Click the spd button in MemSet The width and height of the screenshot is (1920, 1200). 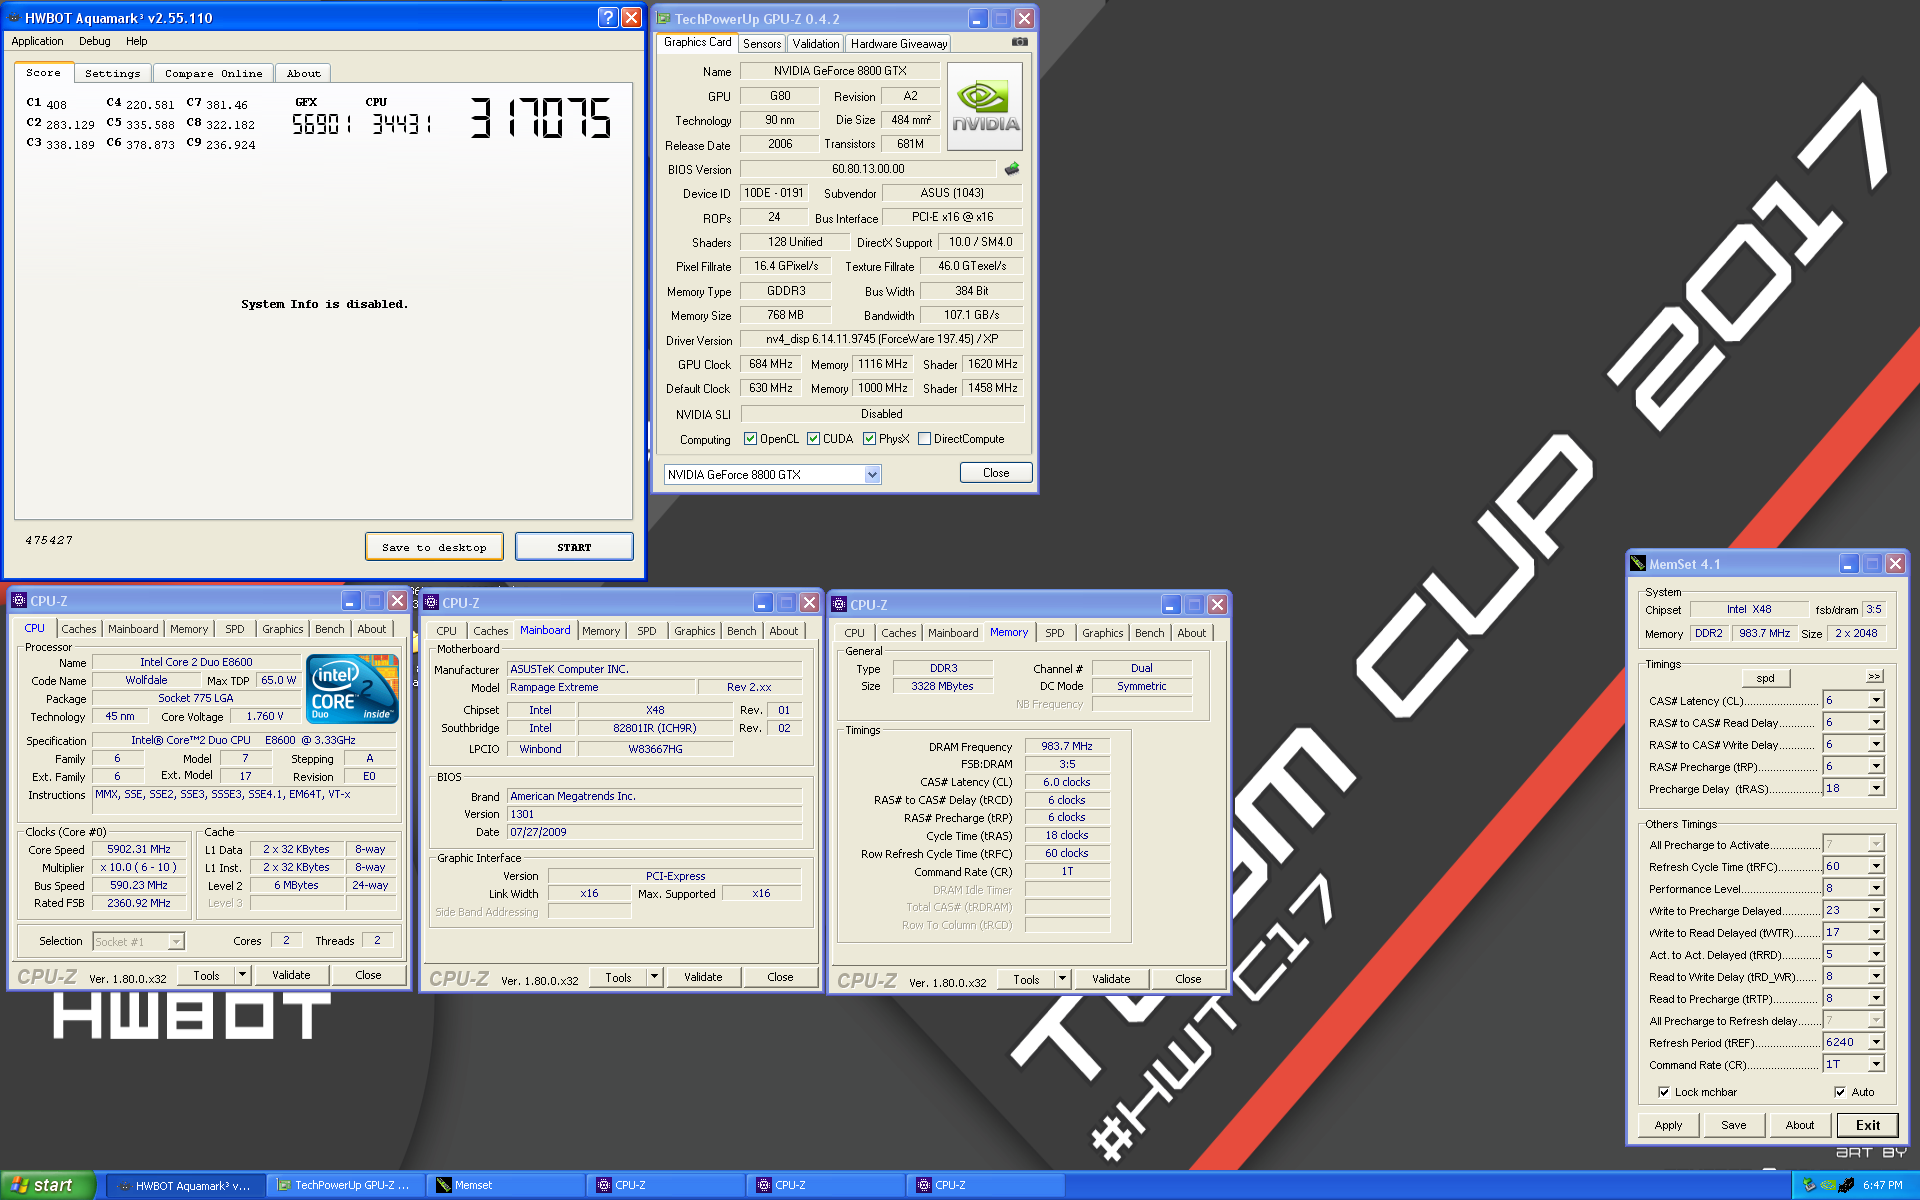coord(1765,678)
